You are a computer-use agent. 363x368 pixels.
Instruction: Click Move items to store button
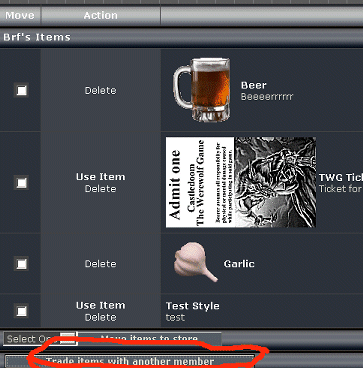tap(149, 339)
